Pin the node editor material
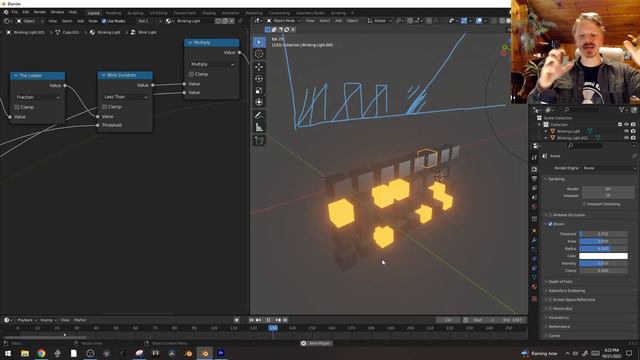The height and width of the screenshot is (360, 640). point(240,21)
